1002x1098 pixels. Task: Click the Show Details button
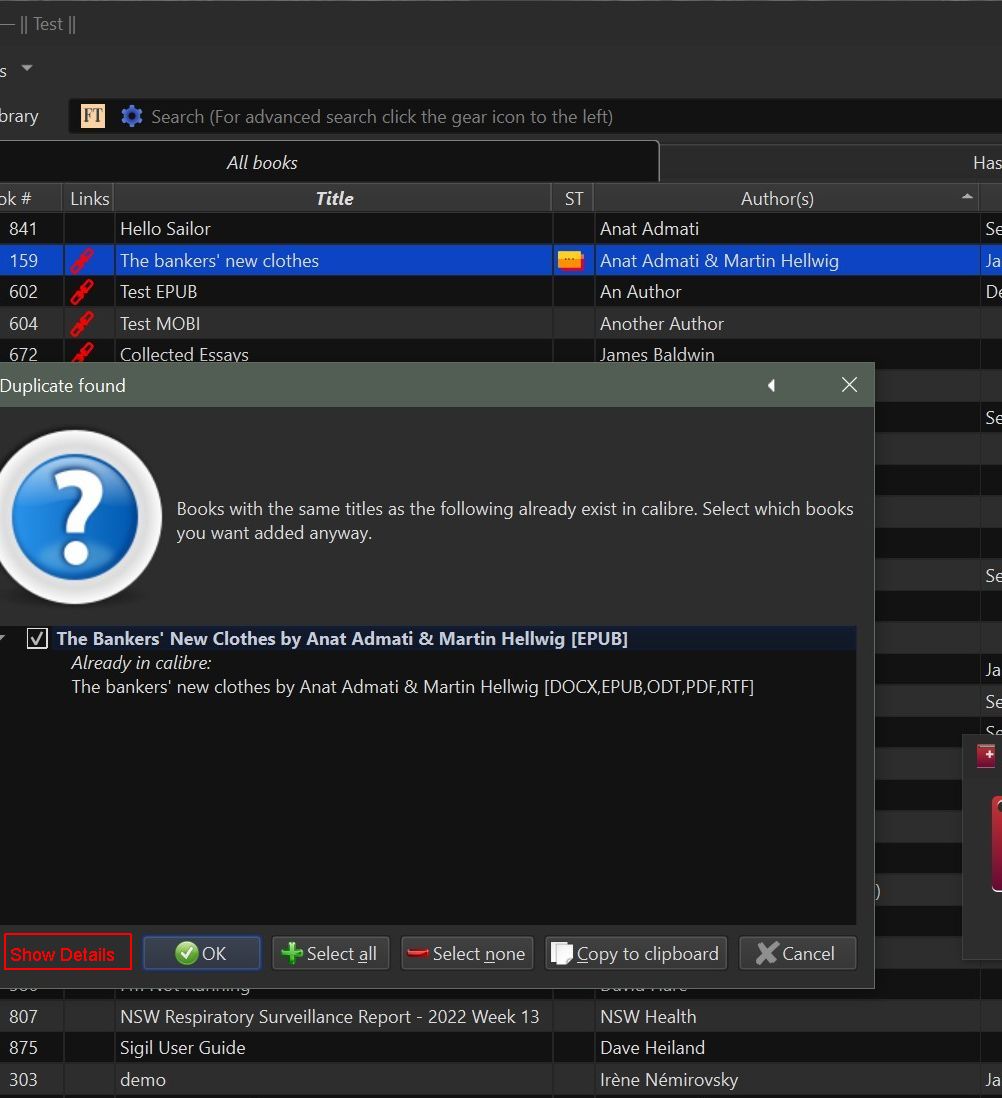pos(67,953)
